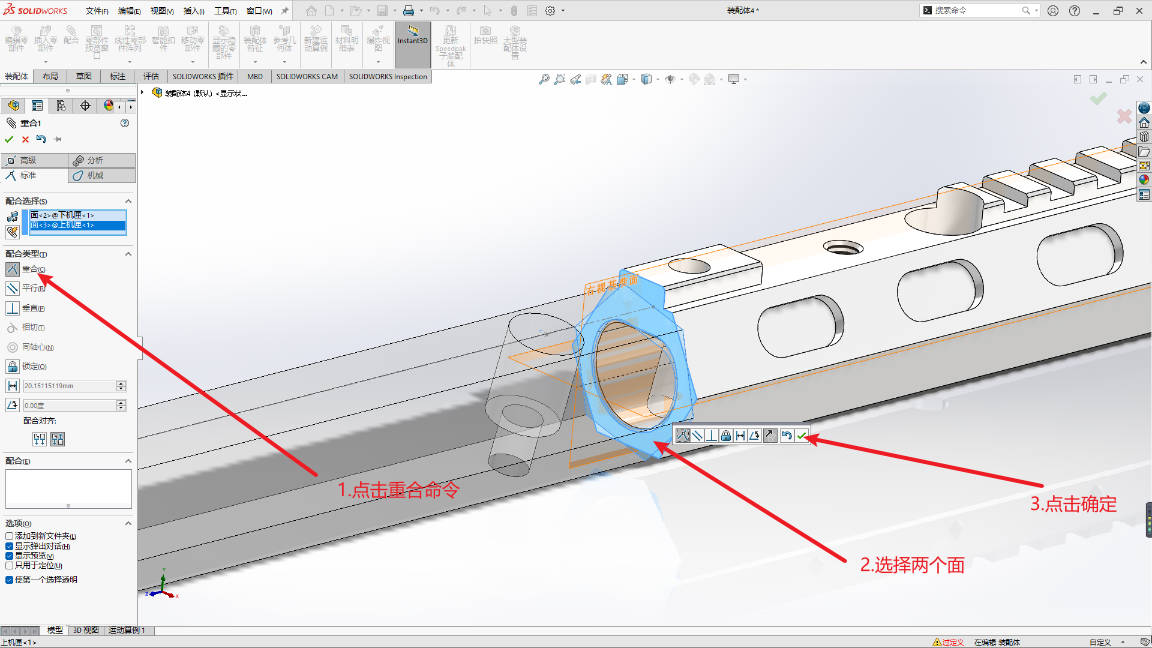
Task: Select the Coincident (重合) mate type icon
Action: point(12,270)
